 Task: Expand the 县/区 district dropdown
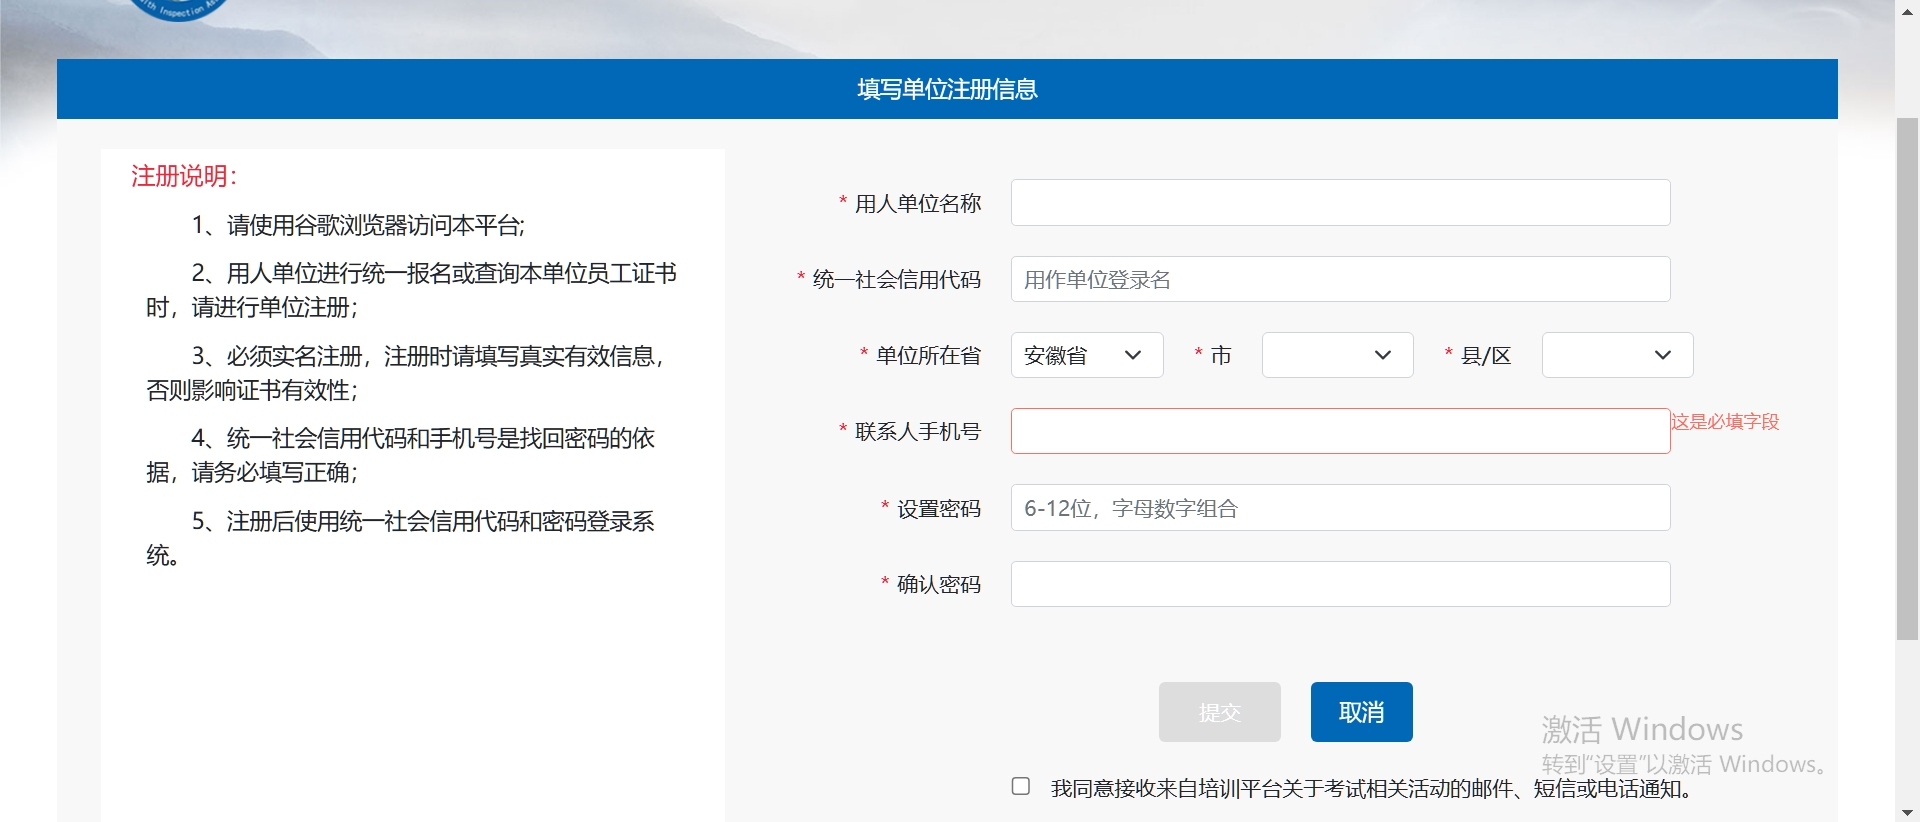tap(1617, 355)
